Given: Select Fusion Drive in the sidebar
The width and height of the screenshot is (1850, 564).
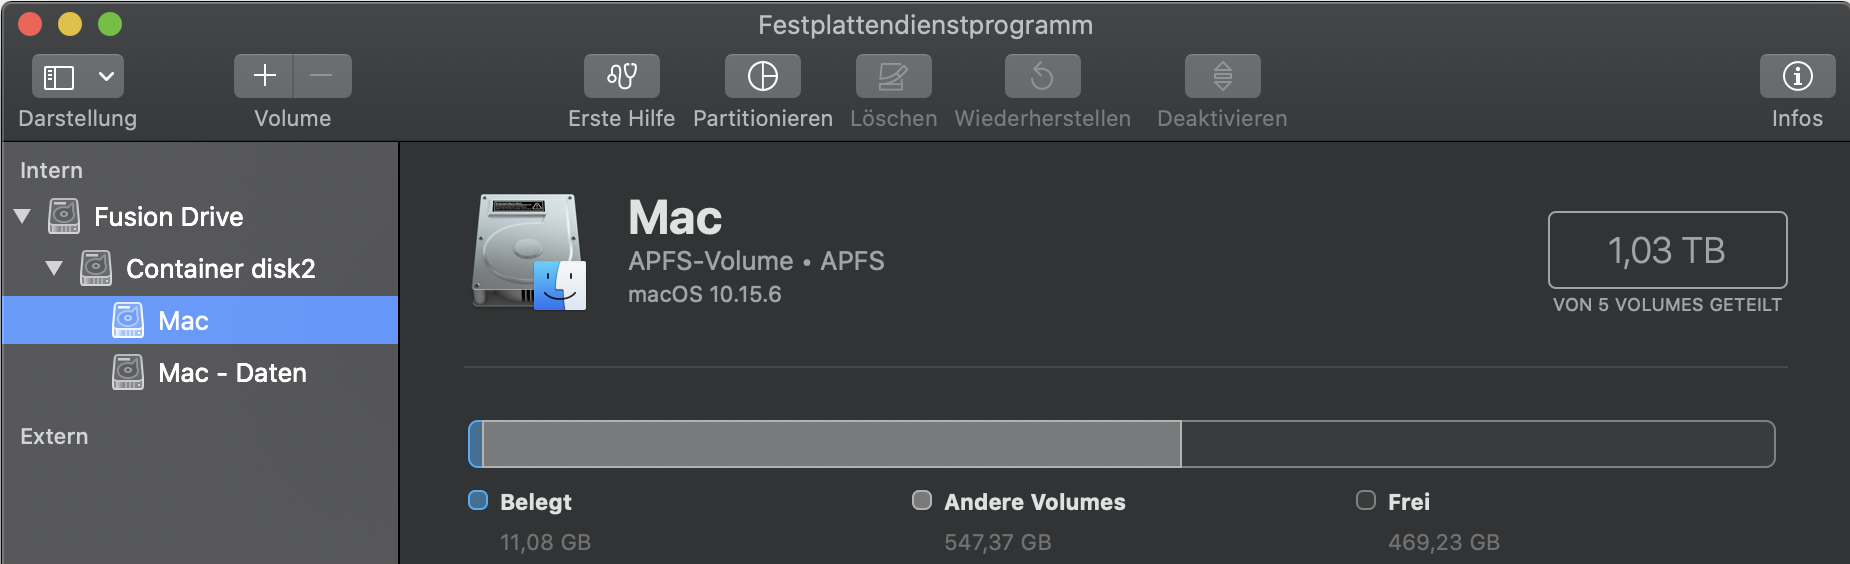Looking at the screenshot, I should (168, 217).
